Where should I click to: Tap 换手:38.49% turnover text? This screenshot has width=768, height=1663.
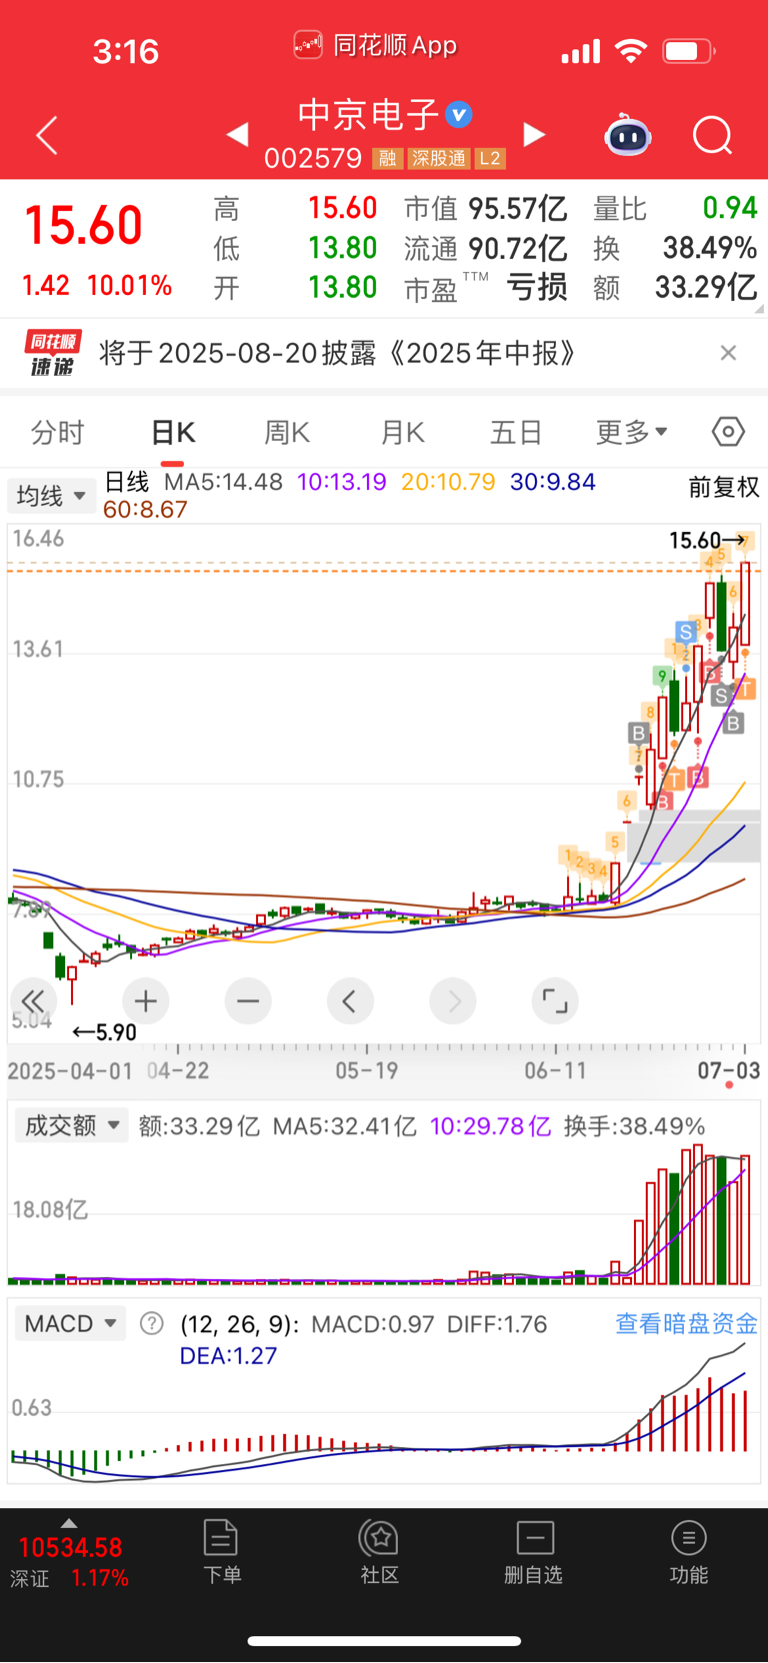click(634, 1127)
